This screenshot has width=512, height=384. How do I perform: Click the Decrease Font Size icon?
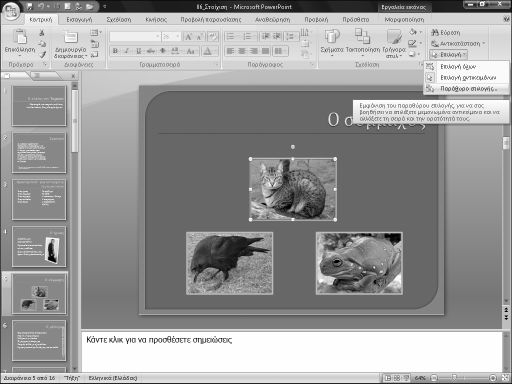(200, 36)
